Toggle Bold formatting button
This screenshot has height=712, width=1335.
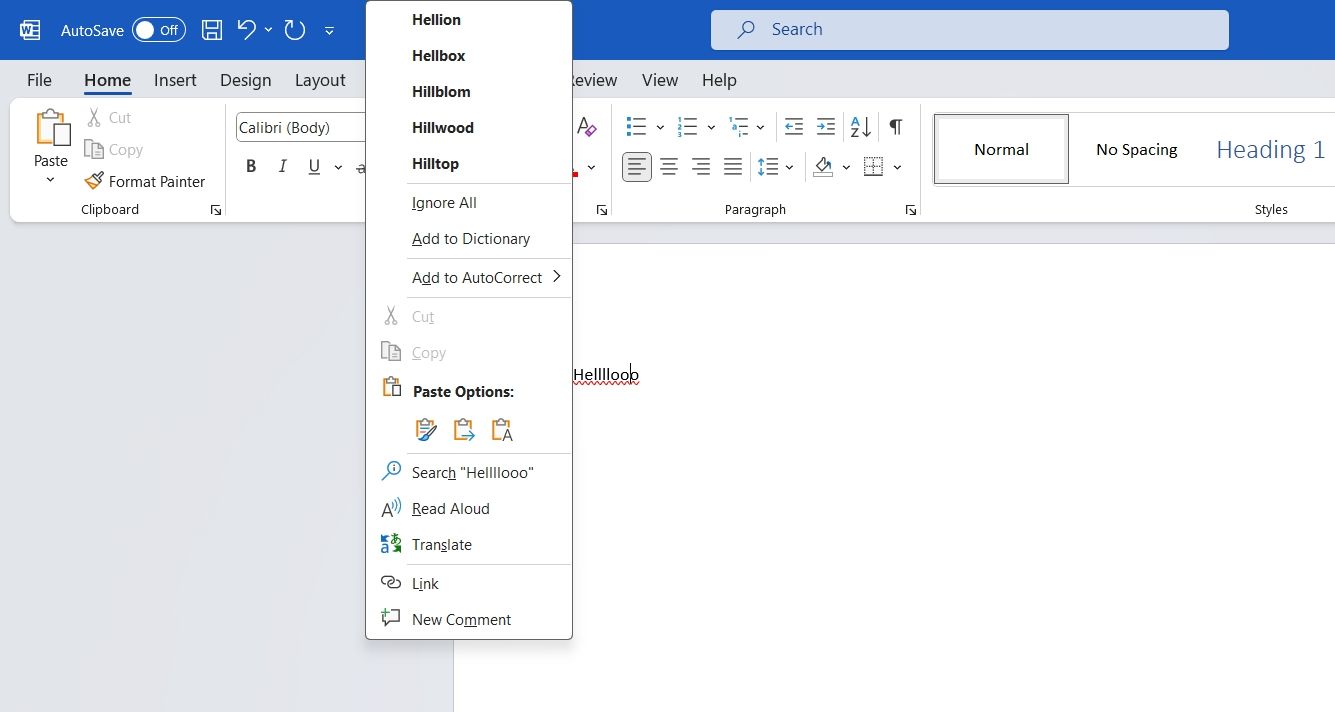(x=251, y=167)
